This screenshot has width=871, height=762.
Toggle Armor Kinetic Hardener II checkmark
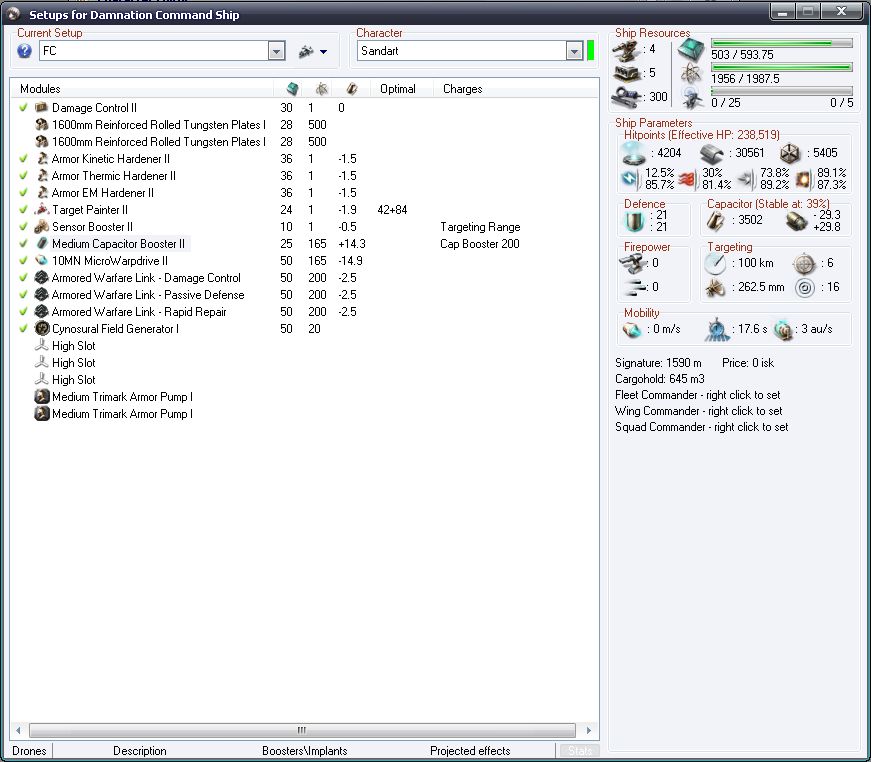(x=23, y=158)
